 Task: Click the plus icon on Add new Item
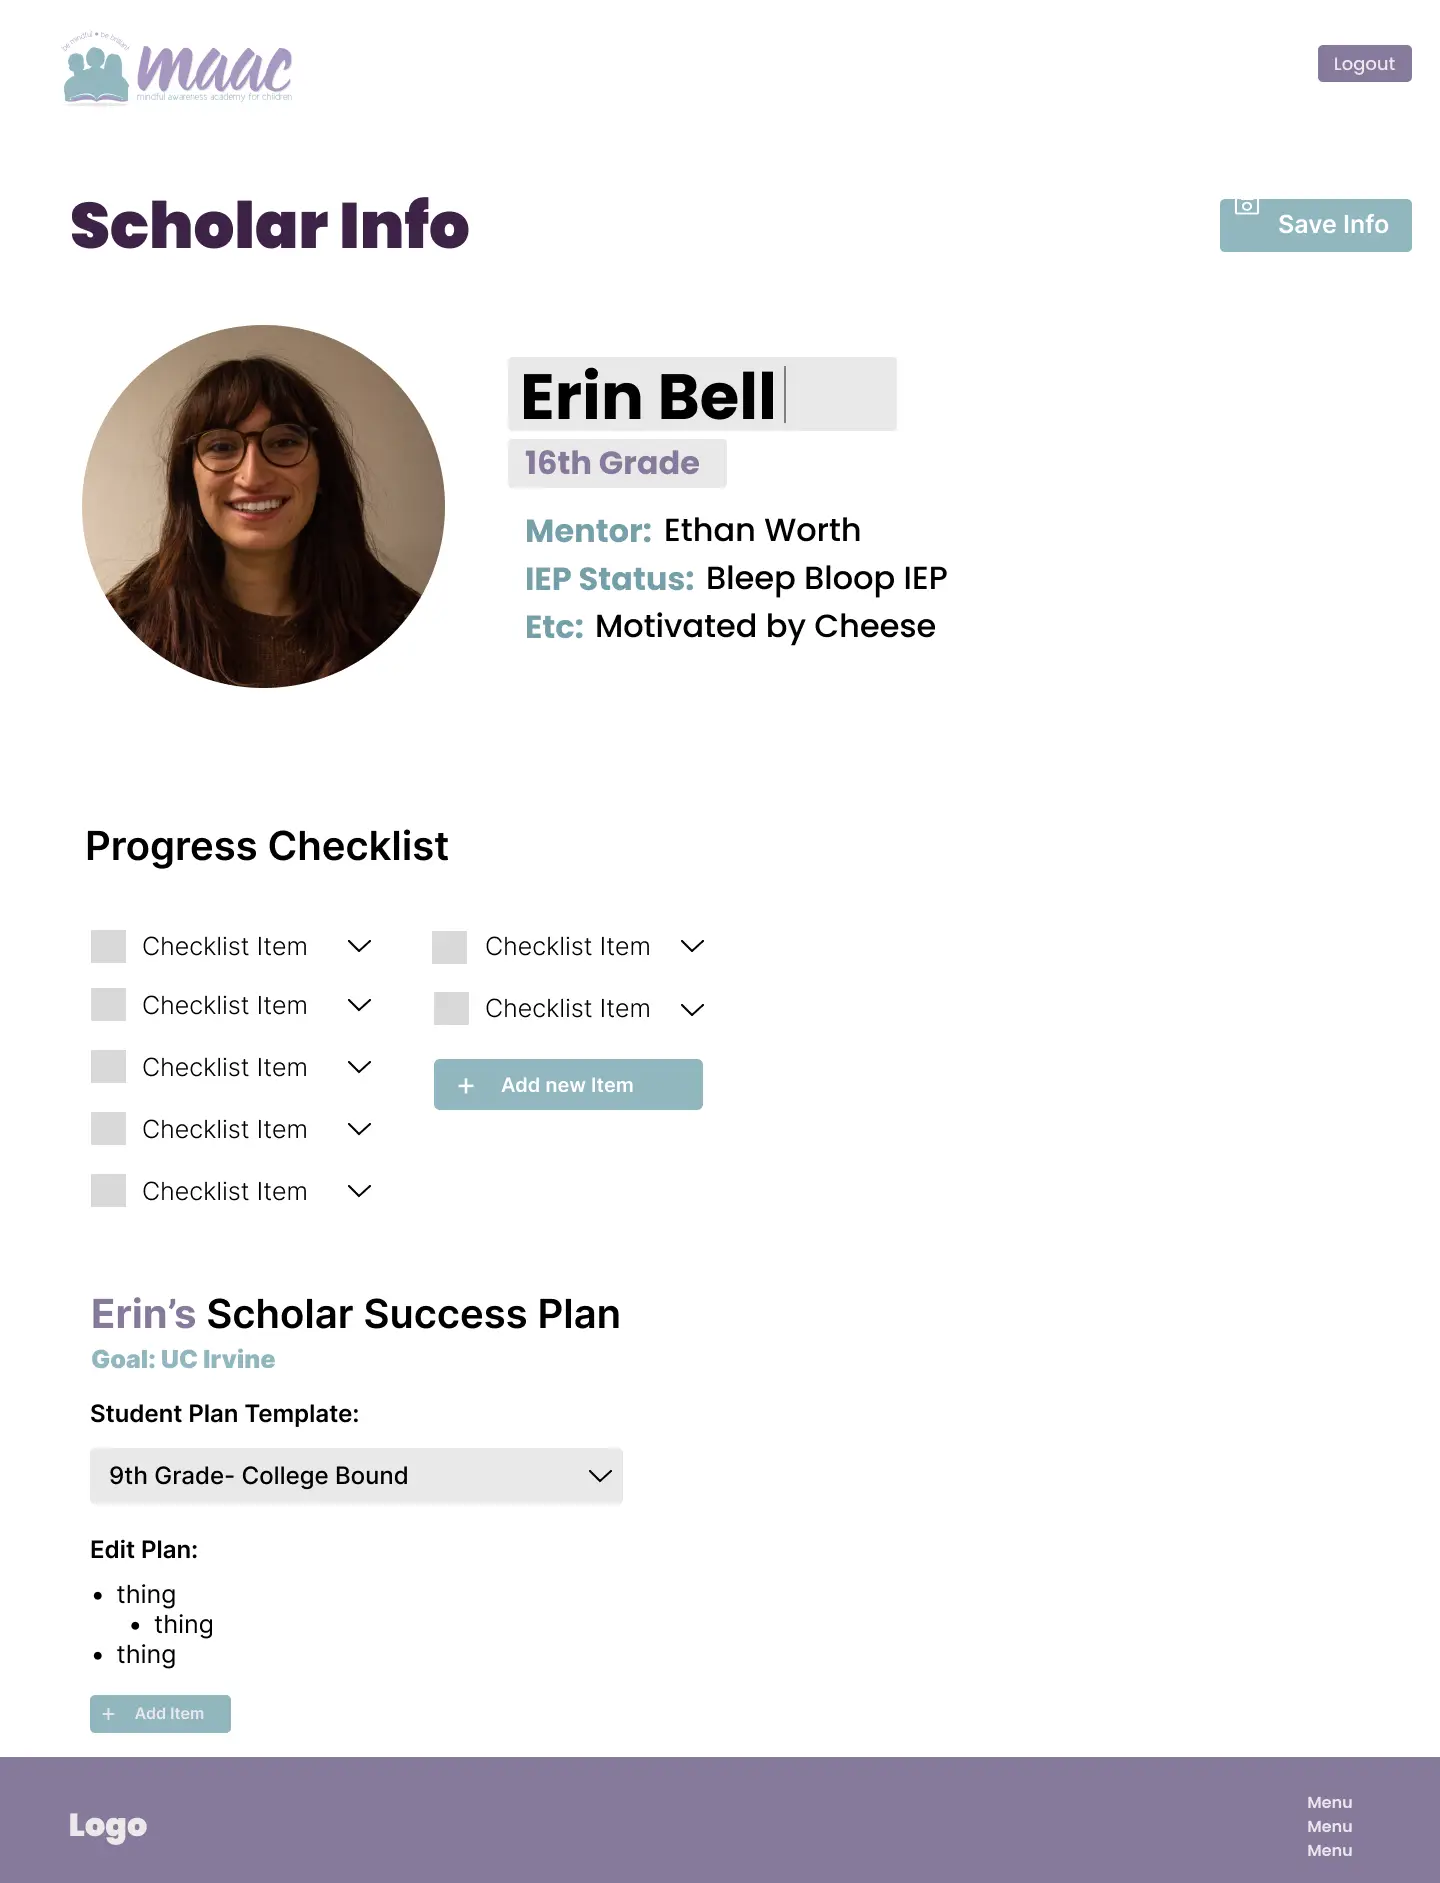[466, 1086]
